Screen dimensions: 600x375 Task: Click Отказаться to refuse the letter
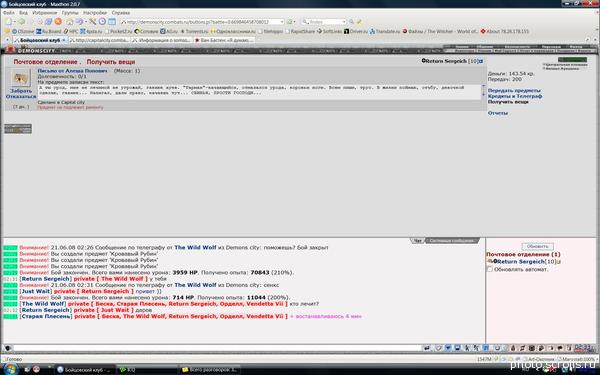pos(21,96)
